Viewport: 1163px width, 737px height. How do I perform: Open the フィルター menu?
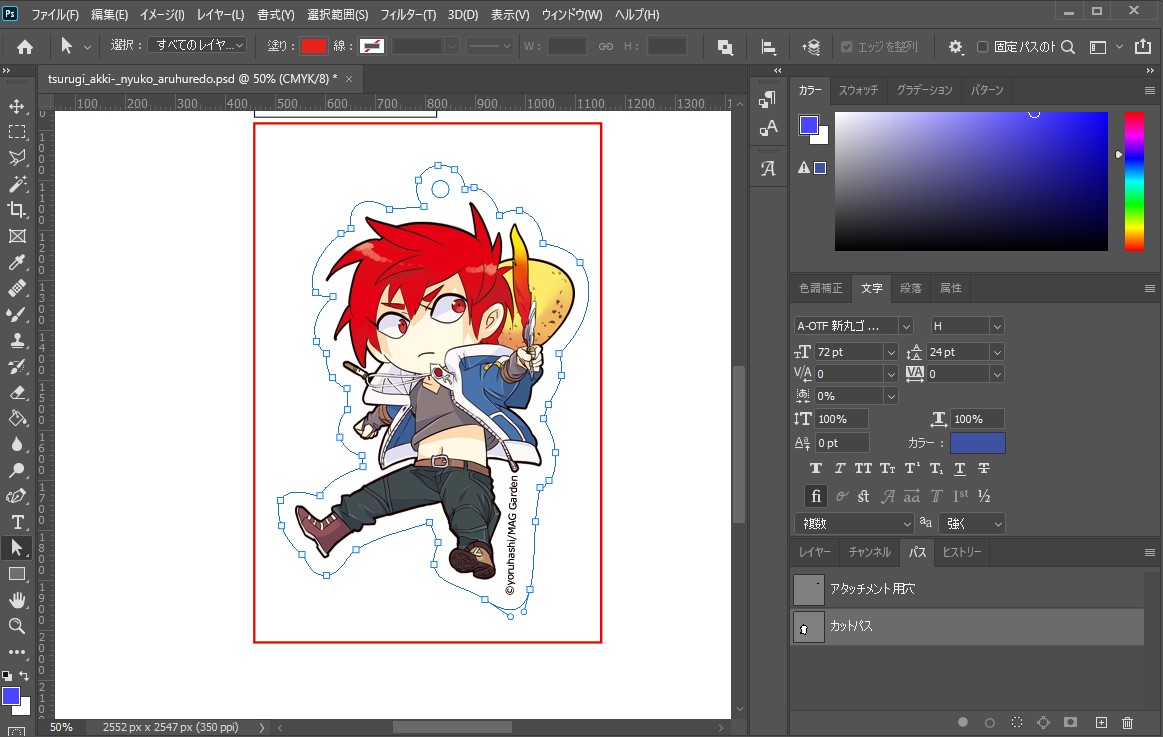click(x=408, y=14)
